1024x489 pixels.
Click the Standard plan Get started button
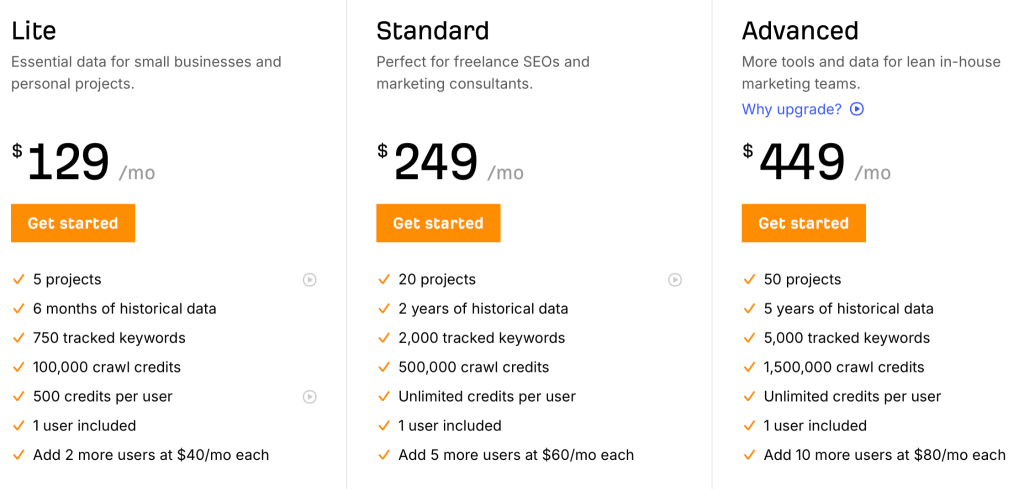[x=438, y=223]
